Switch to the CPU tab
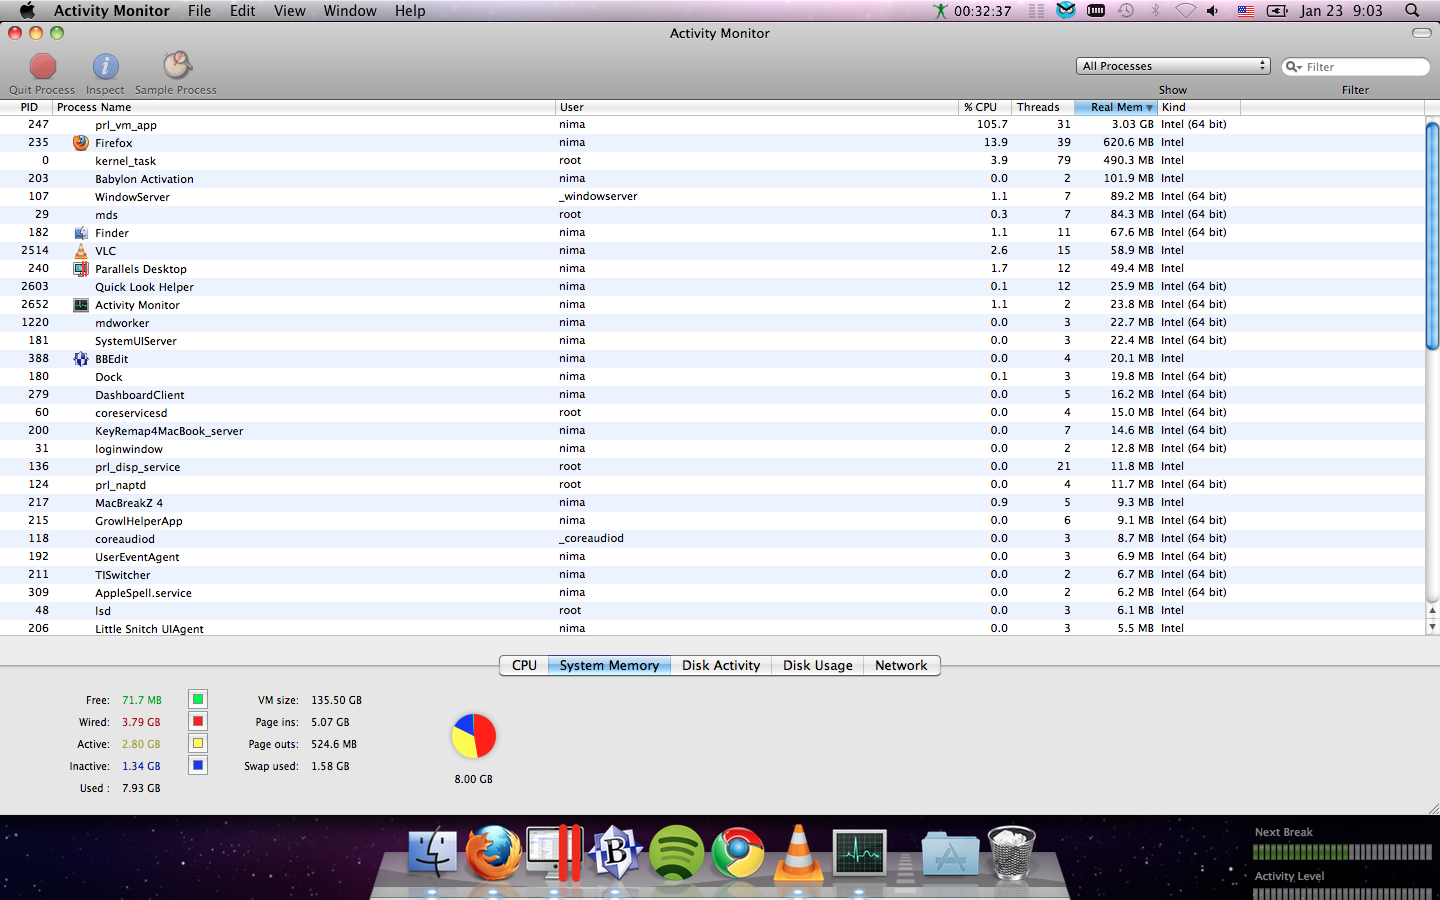 point(524,665)
